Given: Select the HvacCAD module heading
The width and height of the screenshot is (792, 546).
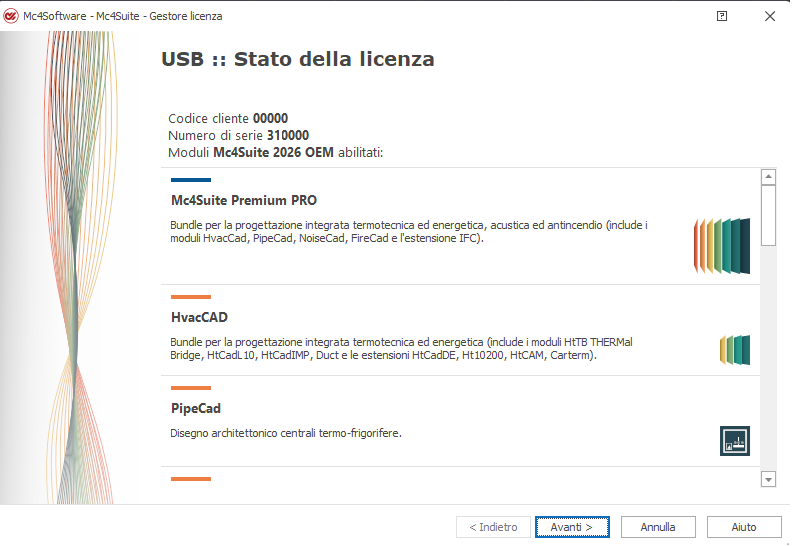Looking at the screenshot, I should coord(200,317).
